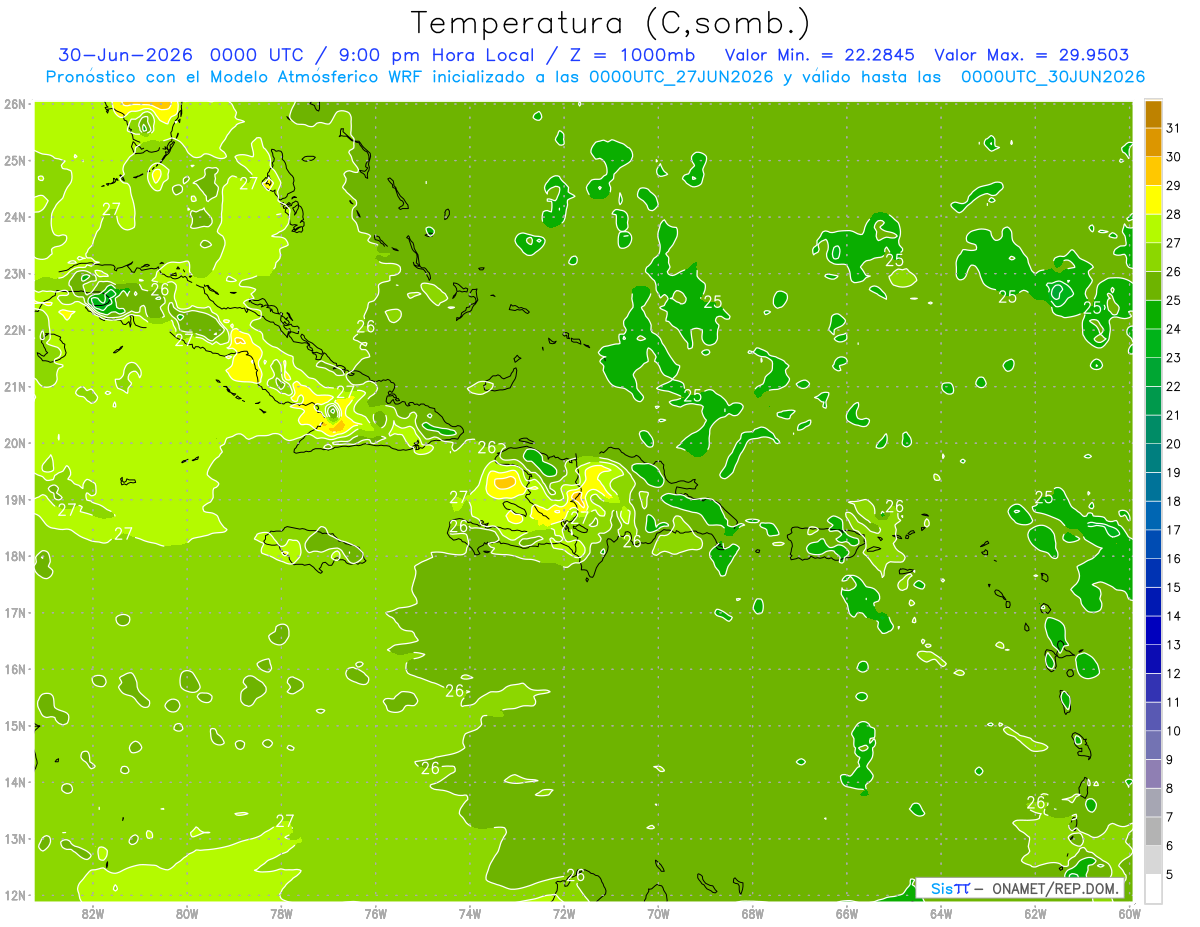Click the colorbar legend label "5"
This screenshot has height=927, width=1200.
(x=1171, y=875)
